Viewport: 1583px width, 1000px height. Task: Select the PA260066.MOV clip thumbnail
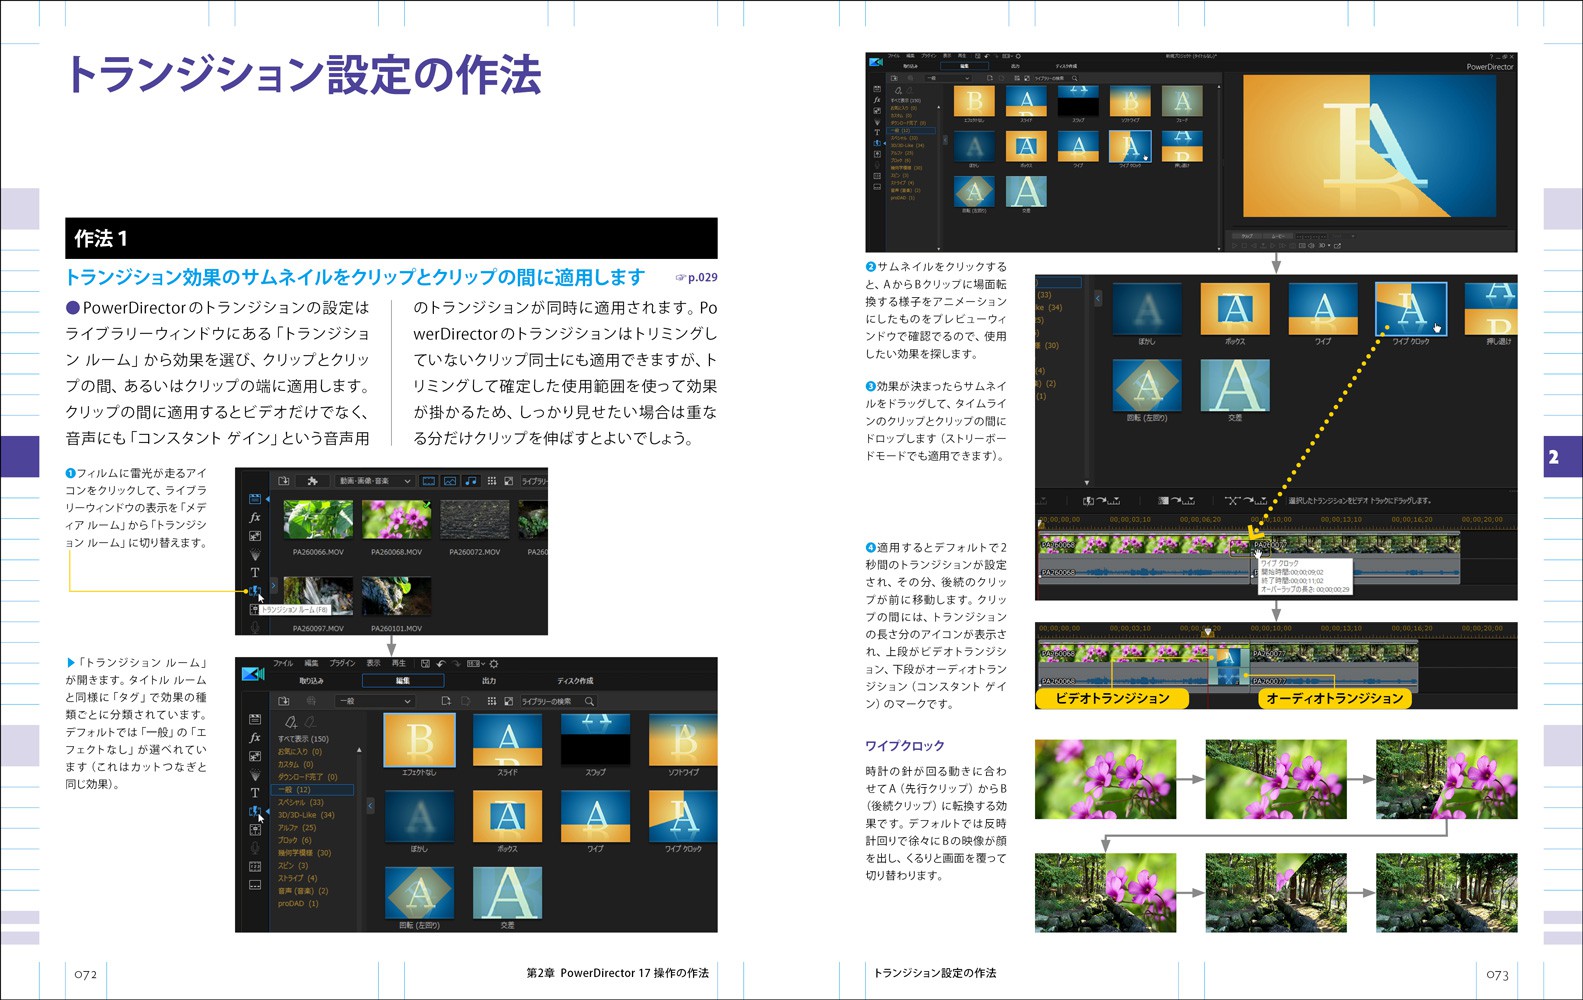[318, 519]
